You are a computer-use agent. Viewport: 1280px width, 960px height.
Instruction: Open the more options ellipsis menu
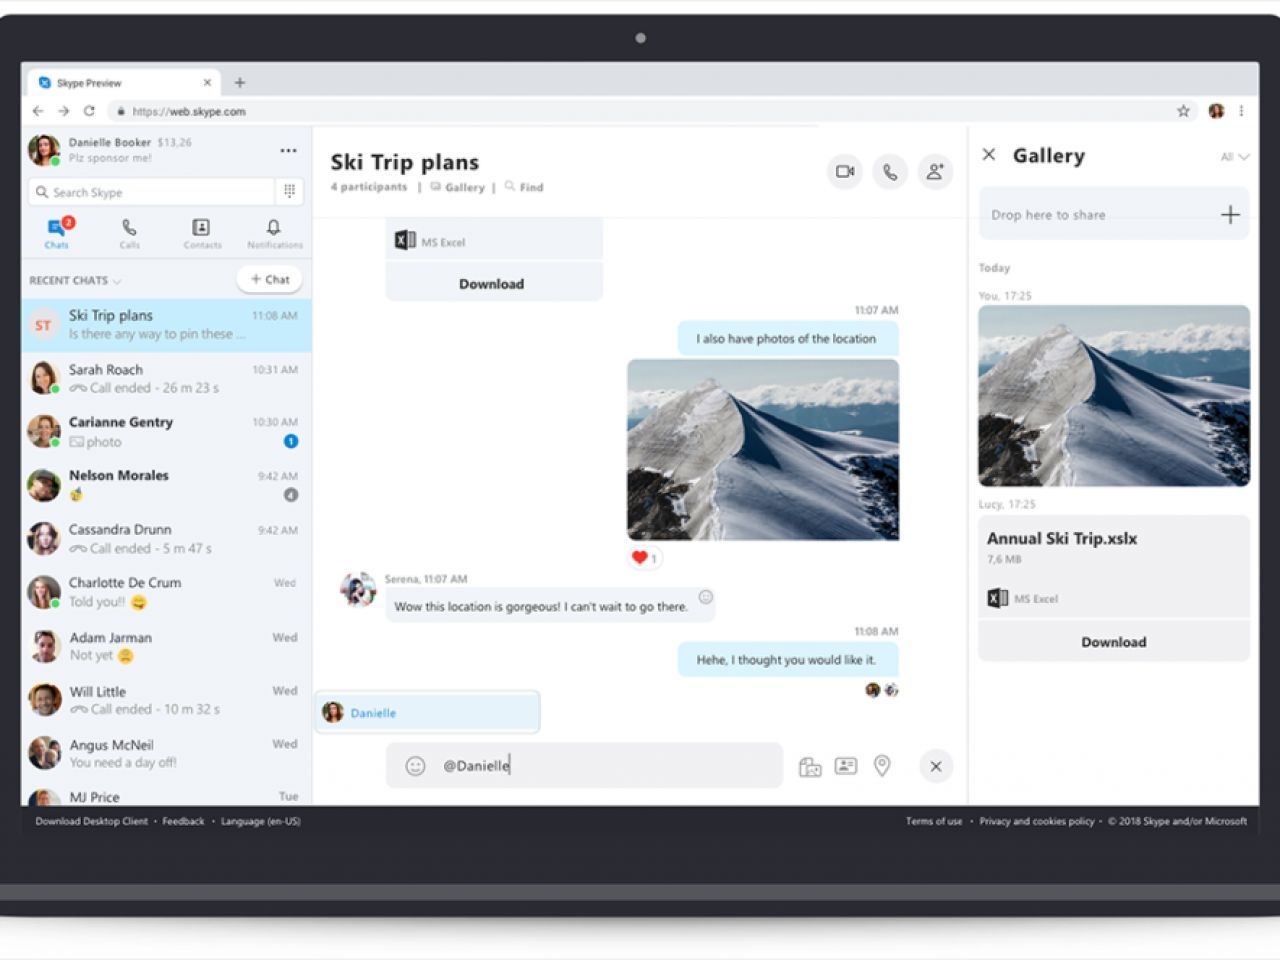[288, 151]
